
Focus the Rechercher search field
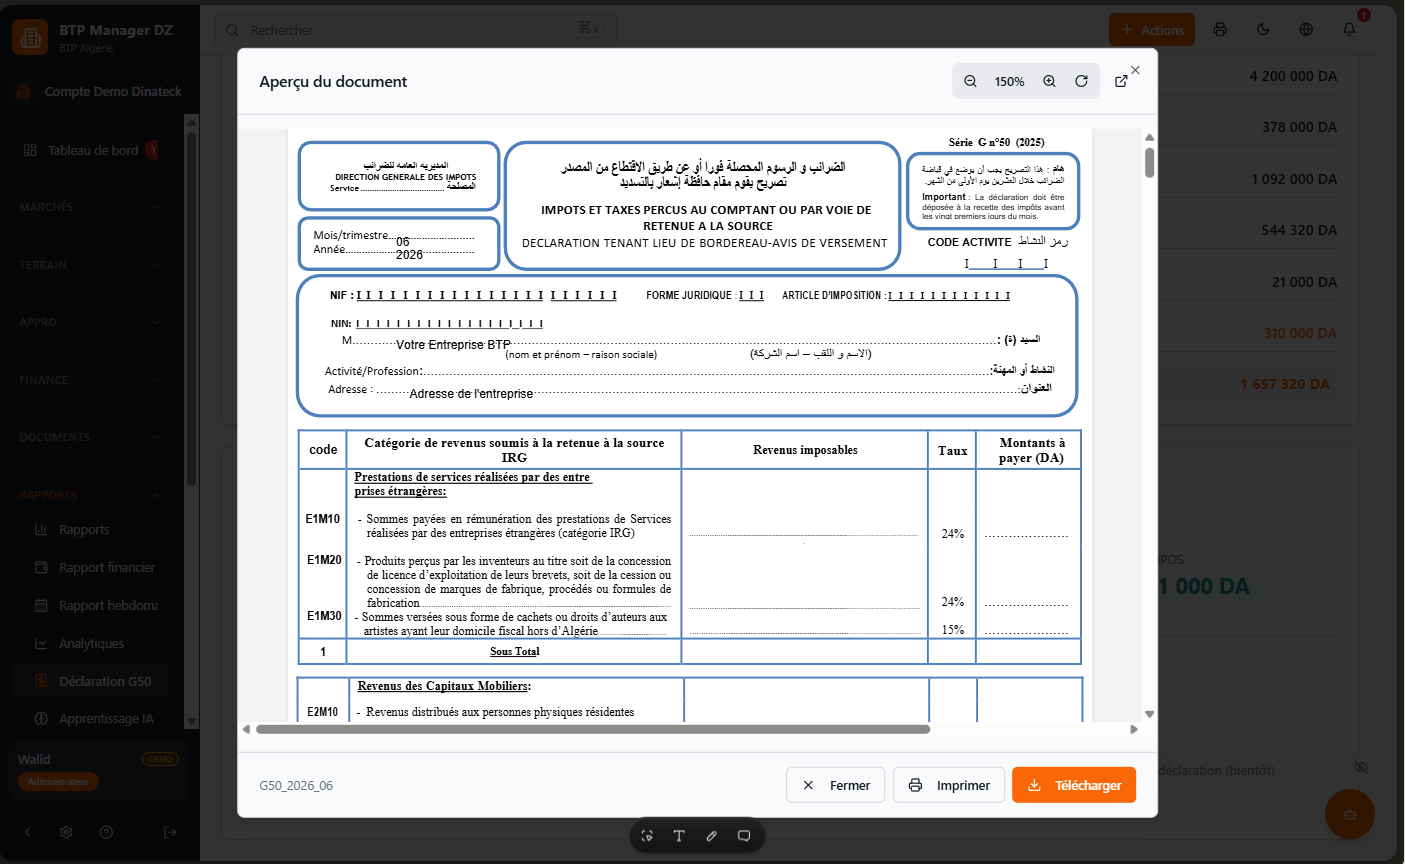415,30
